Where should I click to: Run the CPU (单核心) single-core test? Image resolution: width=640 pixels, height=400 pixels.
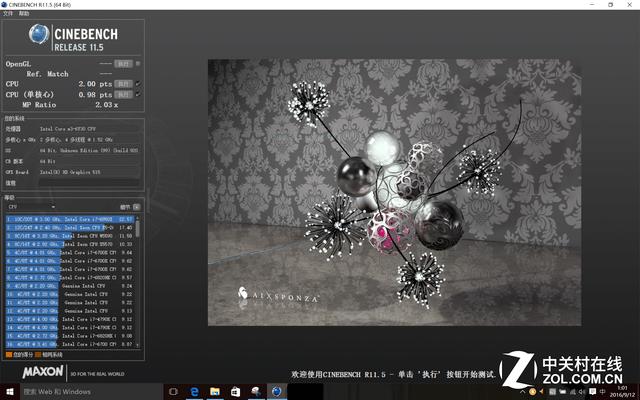click(x=123, y=94)
